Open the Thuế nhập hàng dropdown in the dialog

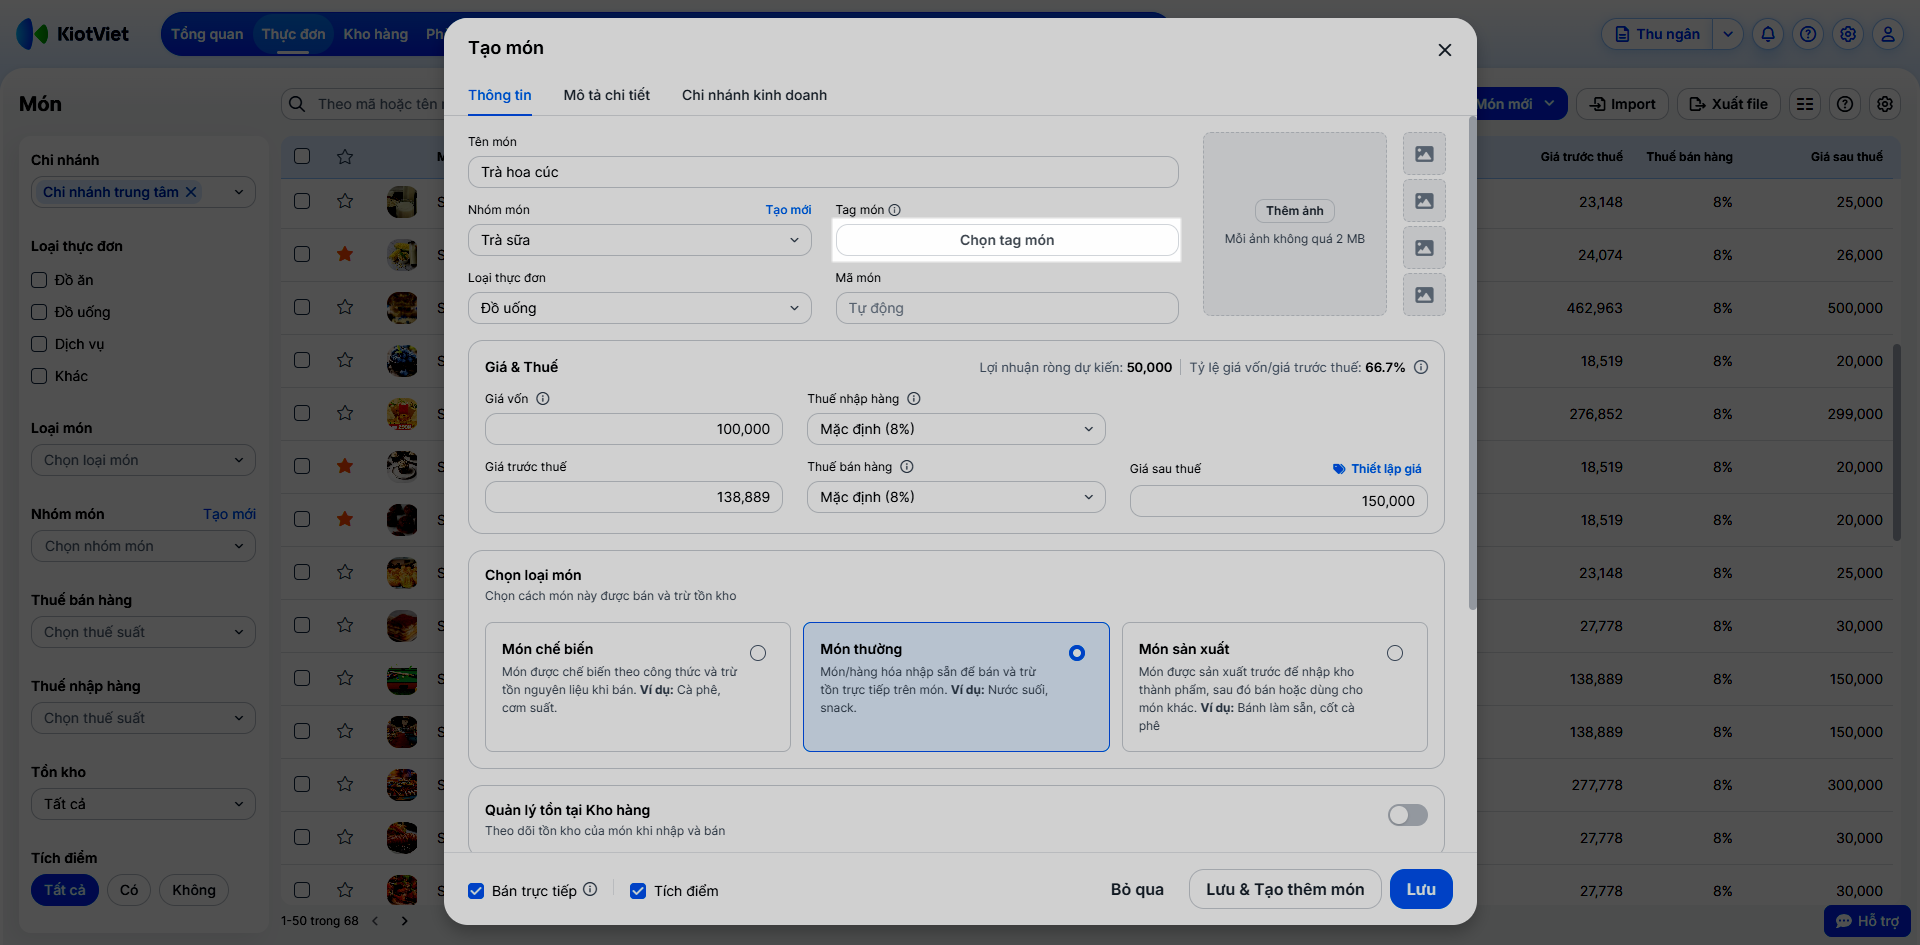pyautogui.click(x=956, y=429)
